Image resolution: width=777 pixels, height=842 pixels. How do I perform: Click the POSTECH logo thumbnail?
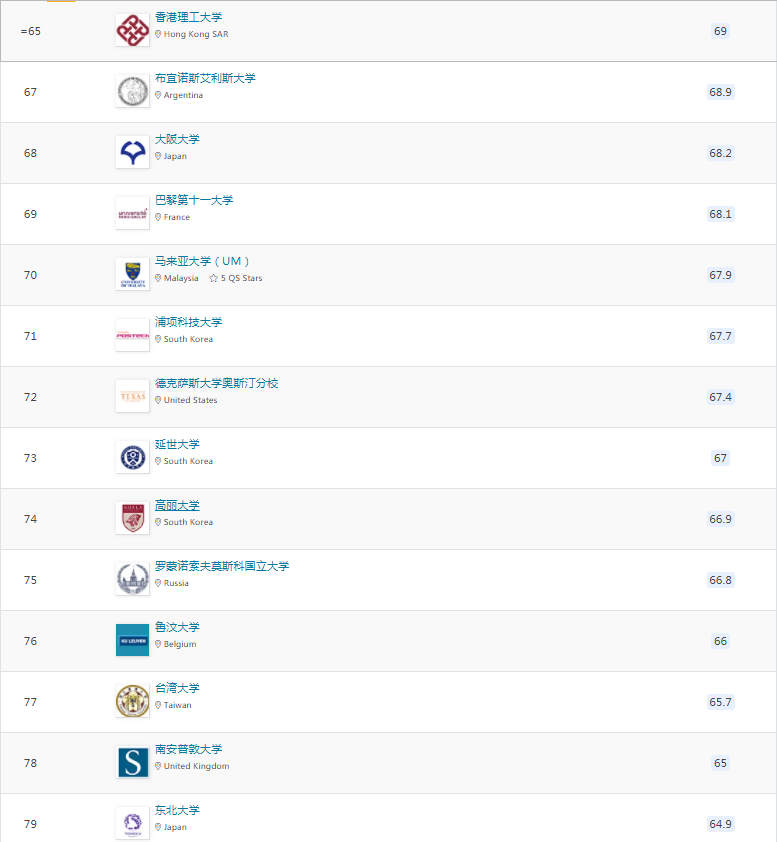[133, 336]
